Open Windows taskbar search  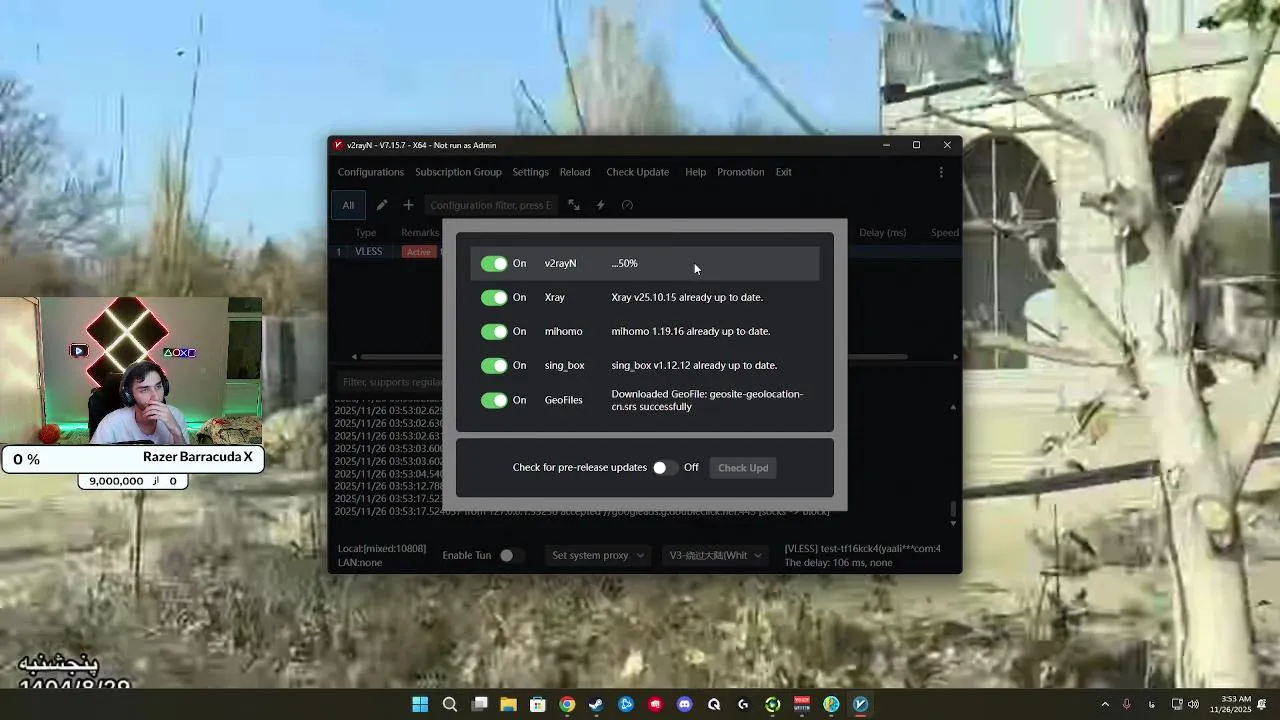pos(450,705)
